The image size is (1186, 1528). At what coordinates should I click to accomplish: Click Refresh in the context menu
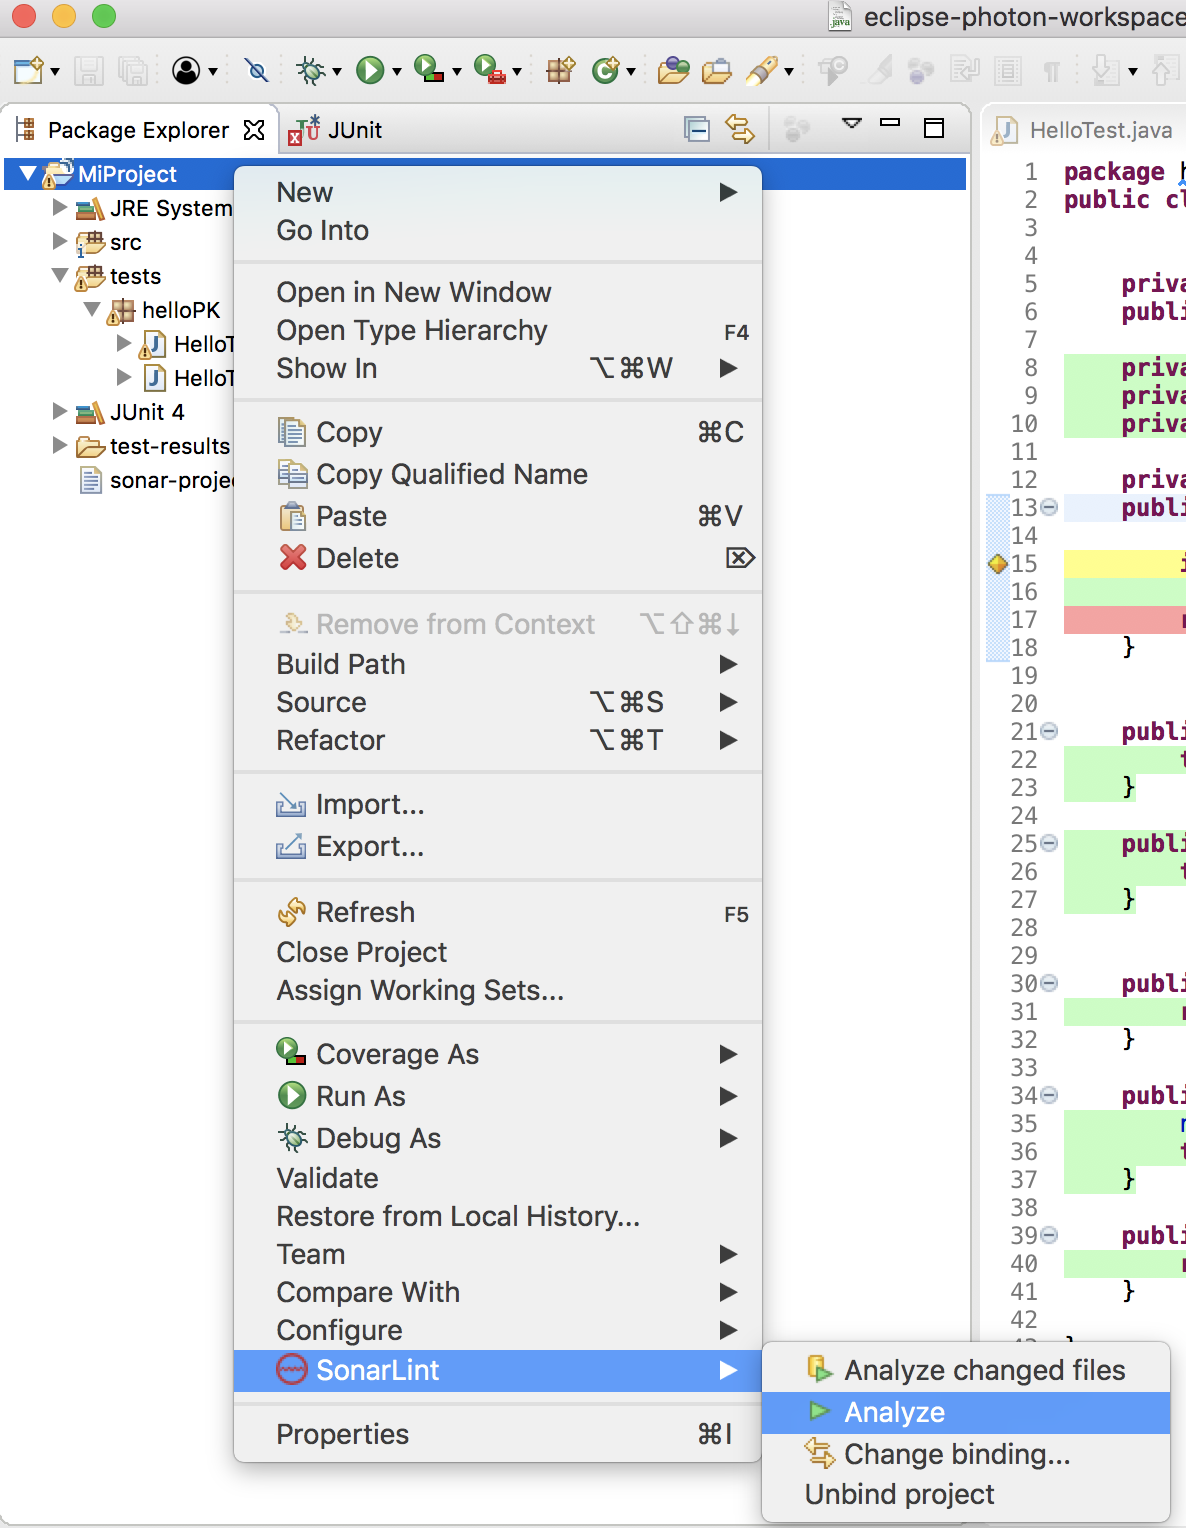(365, 912)
